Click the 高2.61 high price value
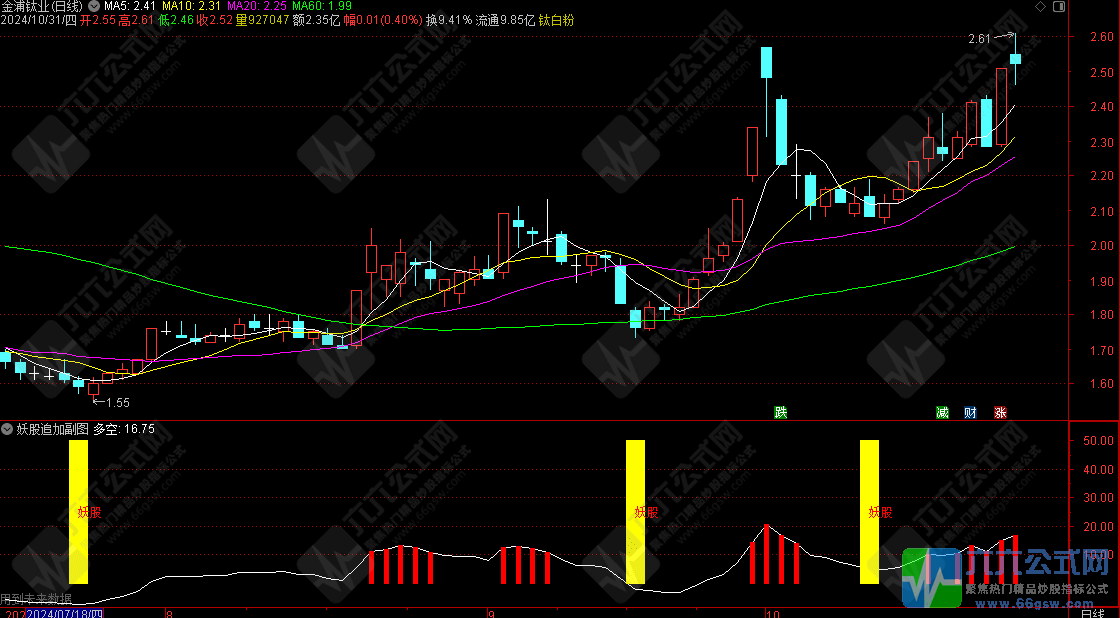 136,21
